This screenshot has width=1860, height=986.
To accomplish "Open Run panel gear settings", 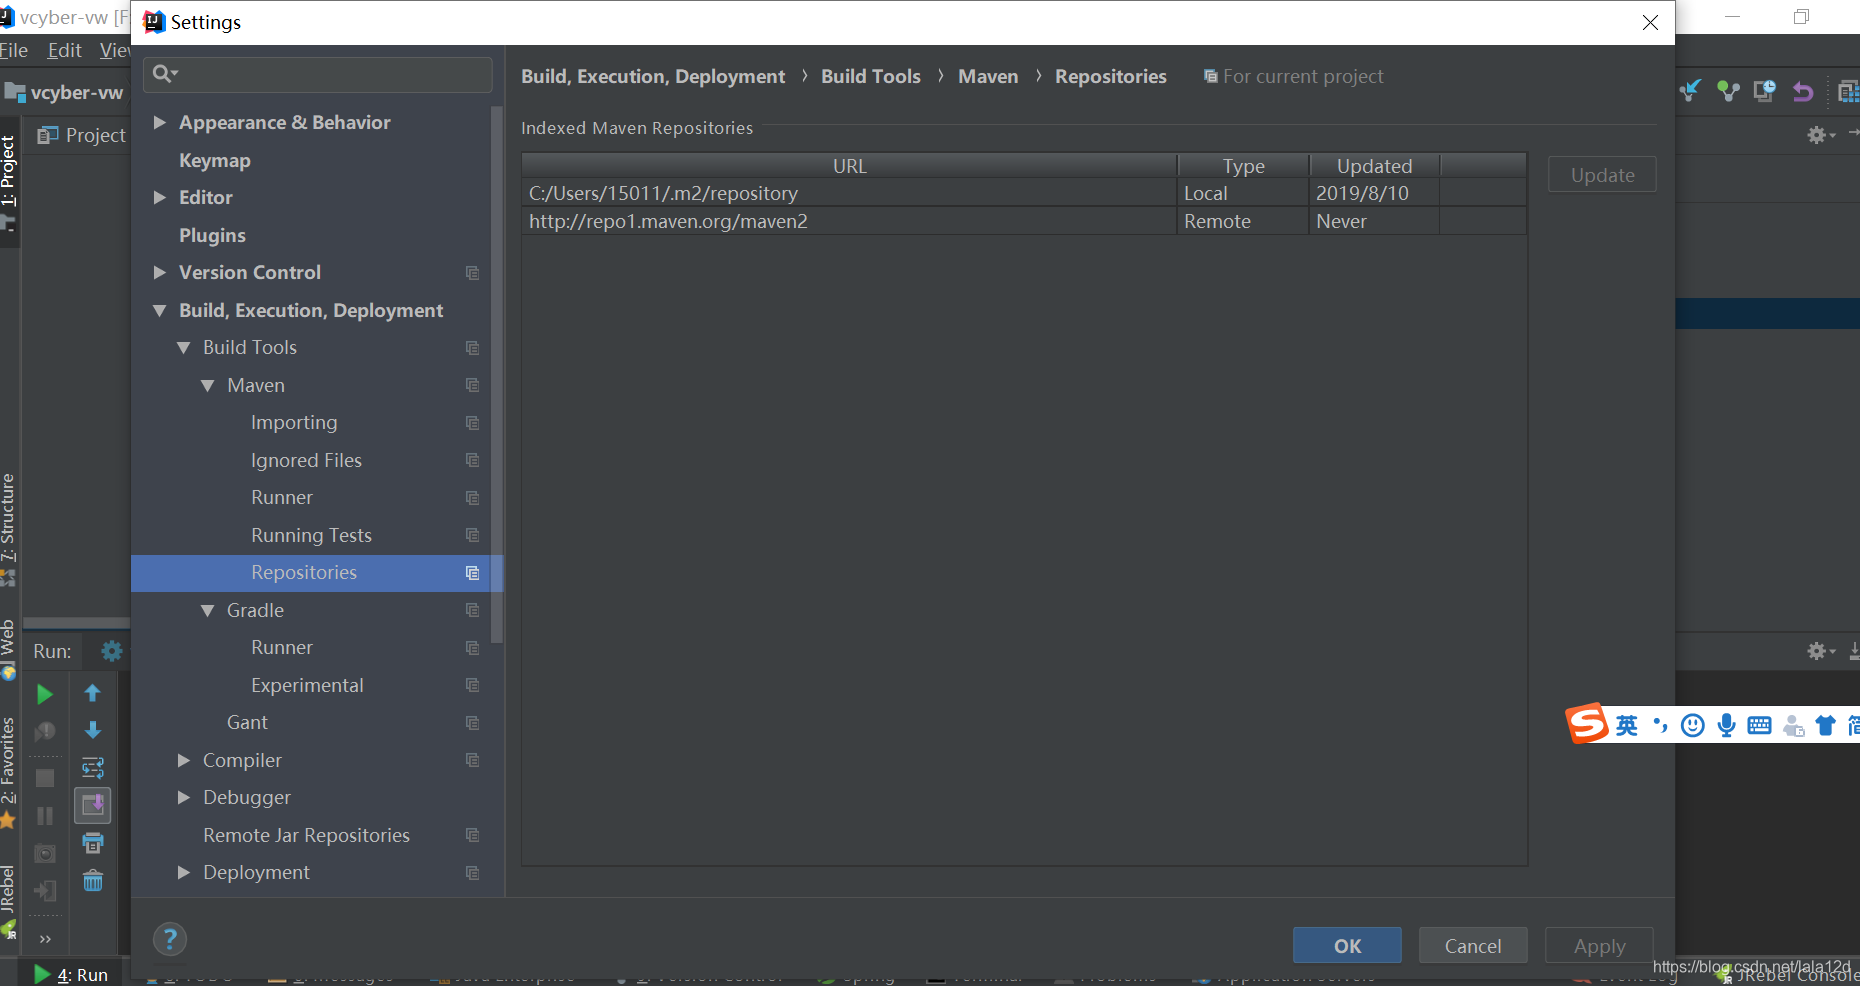I will [x=112, y=651].
